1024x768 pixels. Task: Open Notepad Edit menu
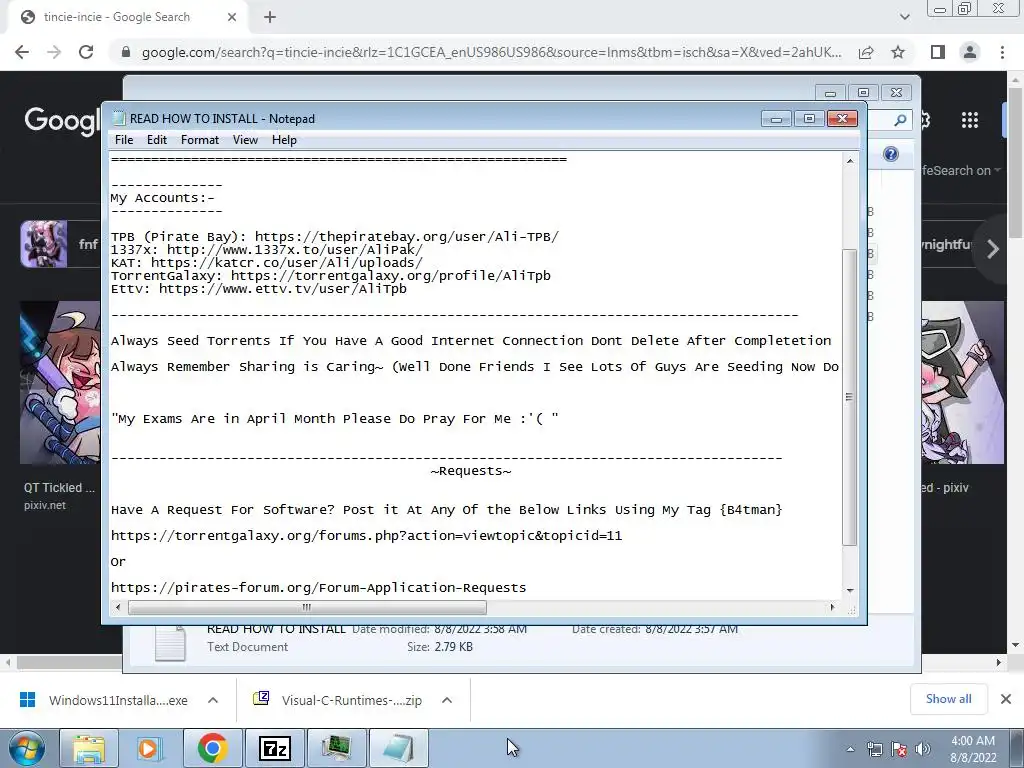pos(157,140)
